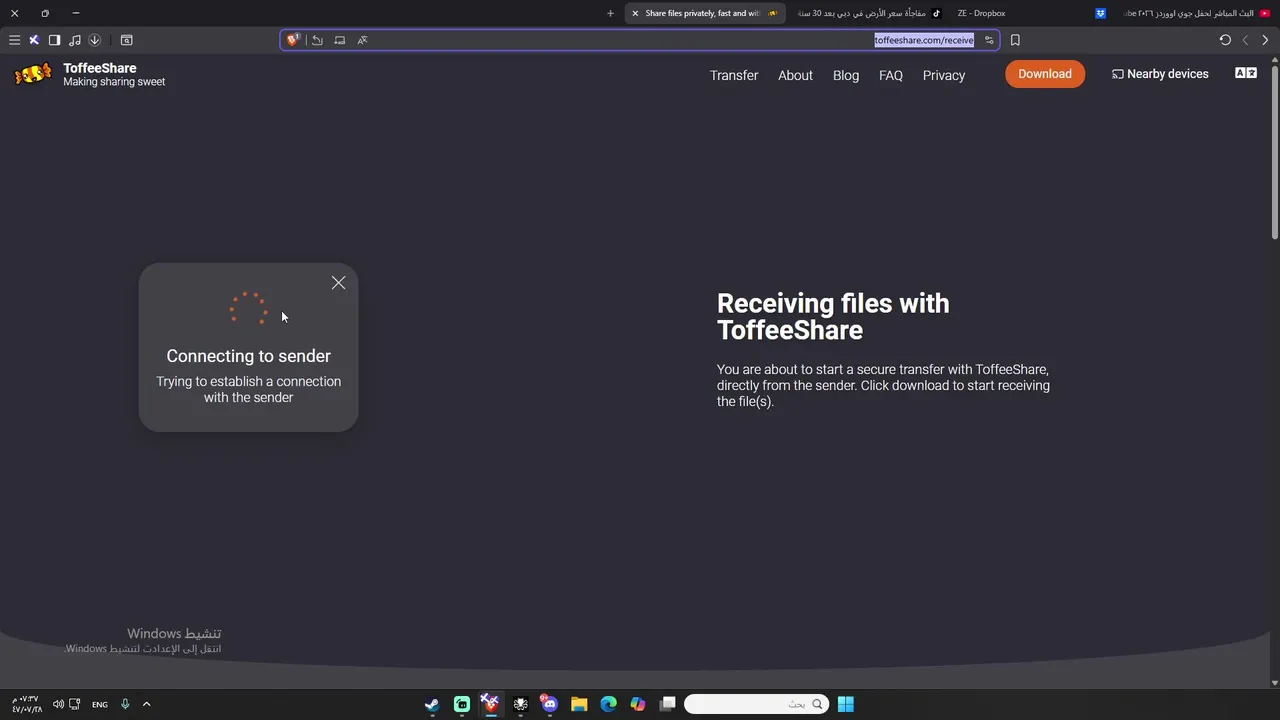The image size is (1280, 720).
Task: Open the Privacy page
Action: [x=944, y=75]
